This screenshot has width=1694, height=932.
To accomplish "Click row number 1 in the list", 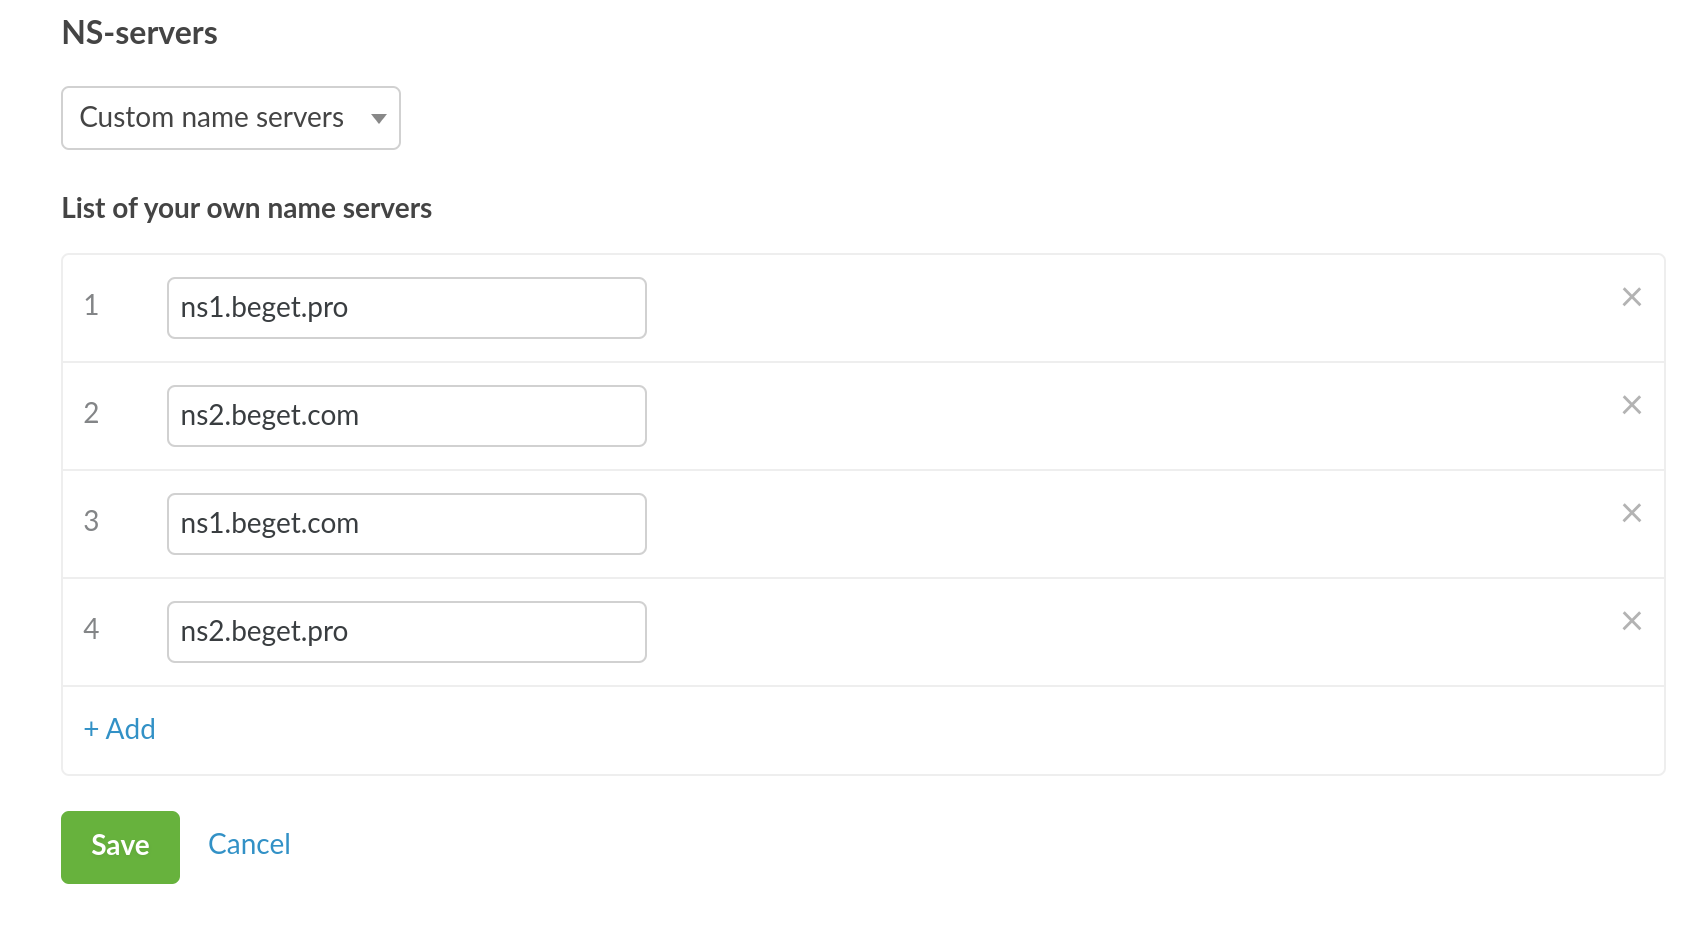I will coord(91,305).
